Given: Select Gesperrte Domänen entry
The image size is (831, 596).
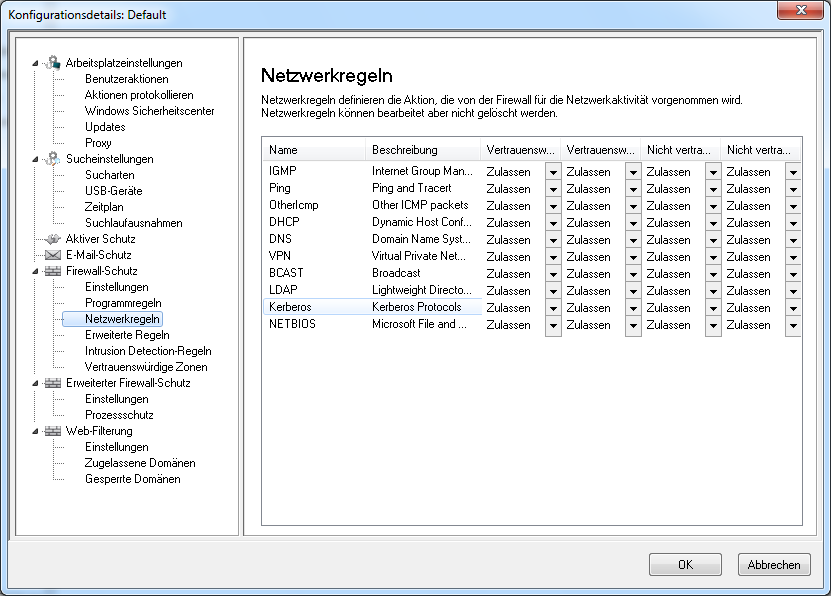Looking at the screenshot, I should pyautogui.click(x=132, y=479).
